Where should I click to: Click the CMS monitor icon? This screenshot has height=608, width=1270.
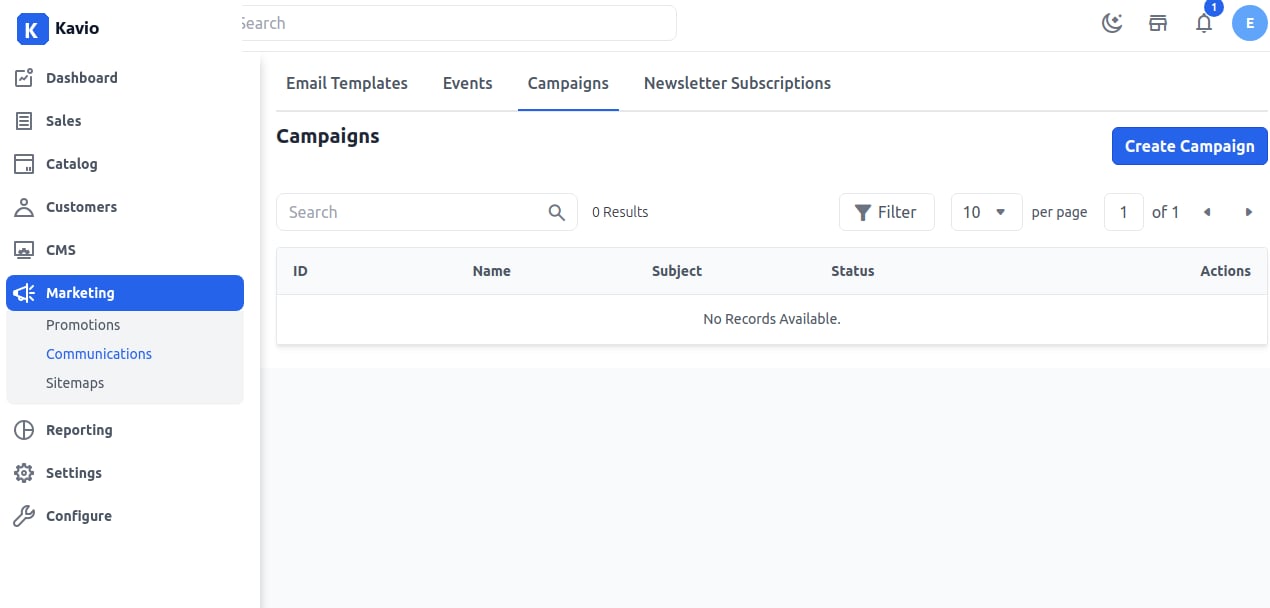(24, 250)
